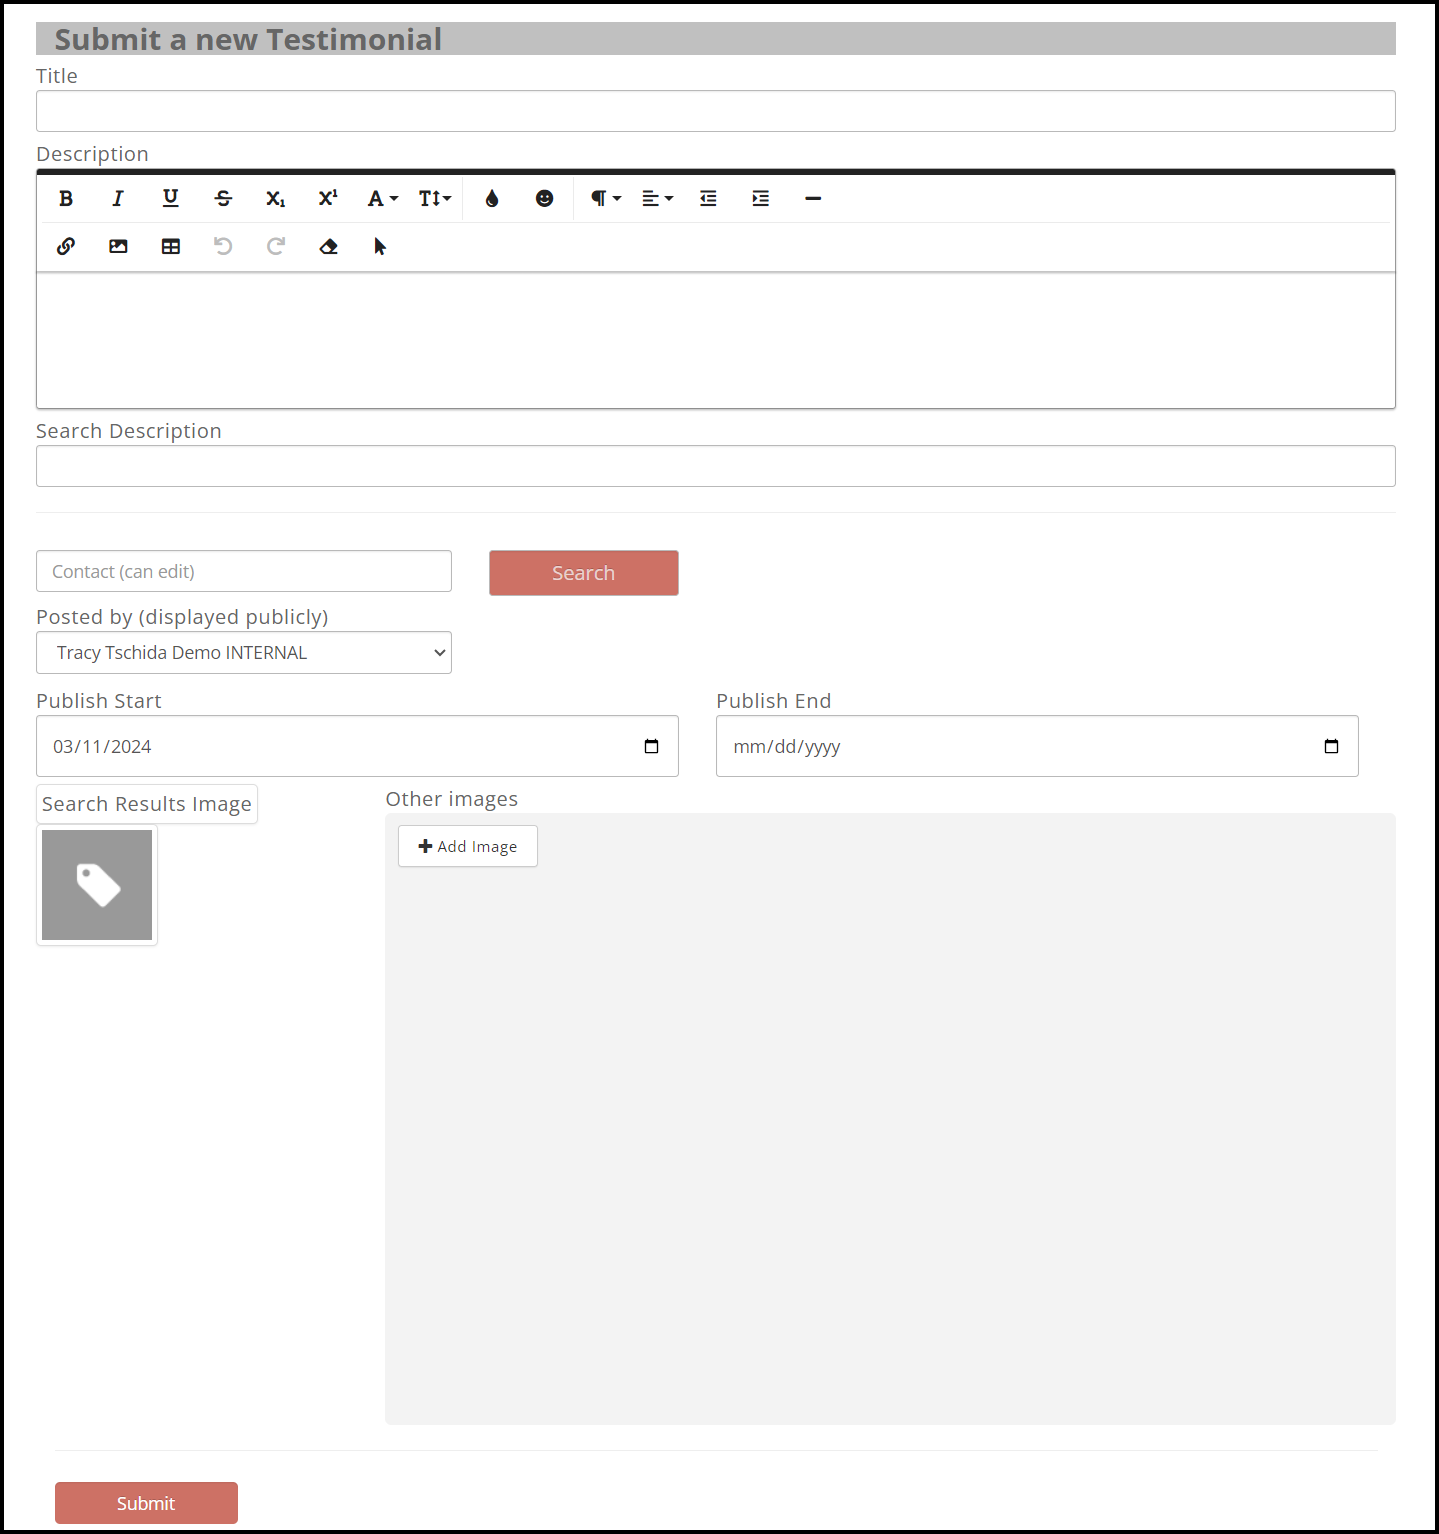Insert a table in the description
This screenshot has height=1534, width=1439.
pos(171,246)
